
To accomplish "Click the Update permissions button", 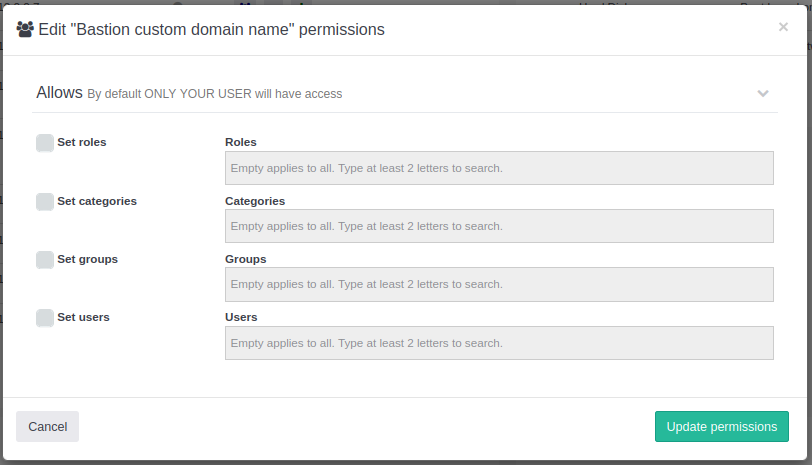I will tap(721, 427).
